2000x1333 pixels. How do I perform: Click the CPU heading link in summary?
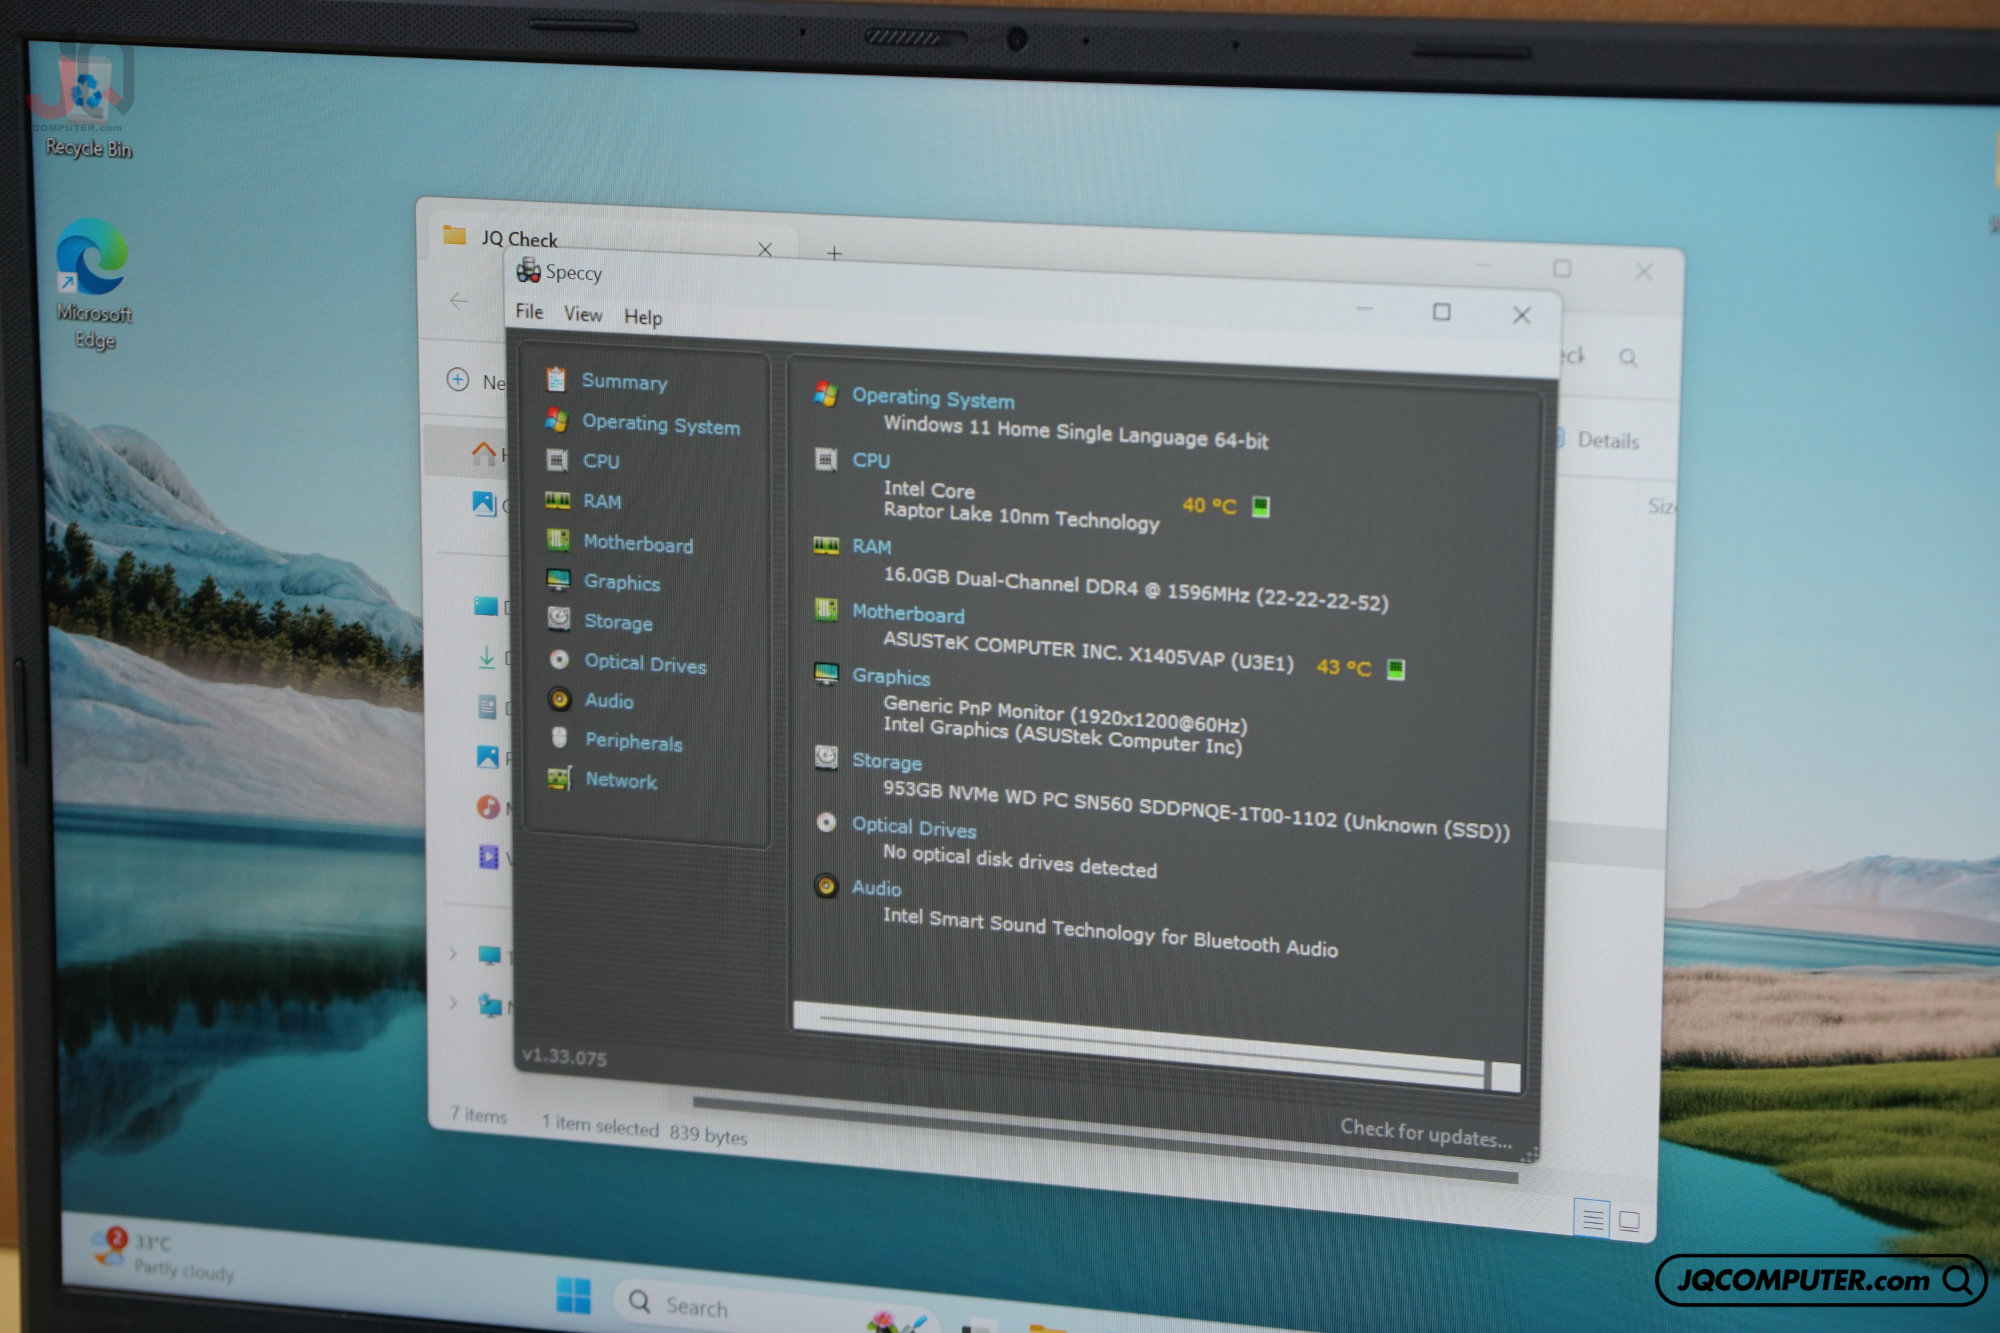pos(870,461)
